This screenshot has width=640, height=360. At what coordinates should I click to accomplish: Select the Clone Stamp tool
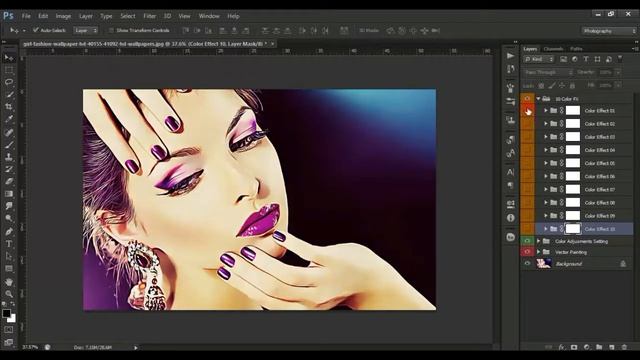pos(9,157)
